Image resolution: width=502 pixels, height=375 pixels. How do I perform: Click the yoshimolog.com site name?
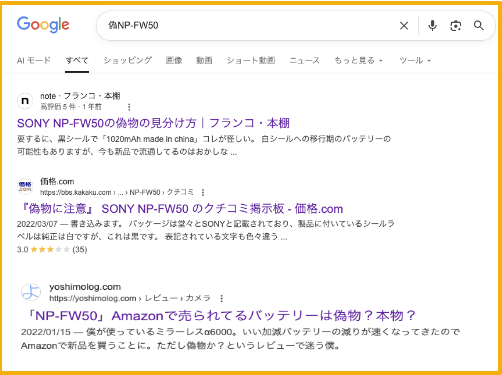(x=85, y=287)
